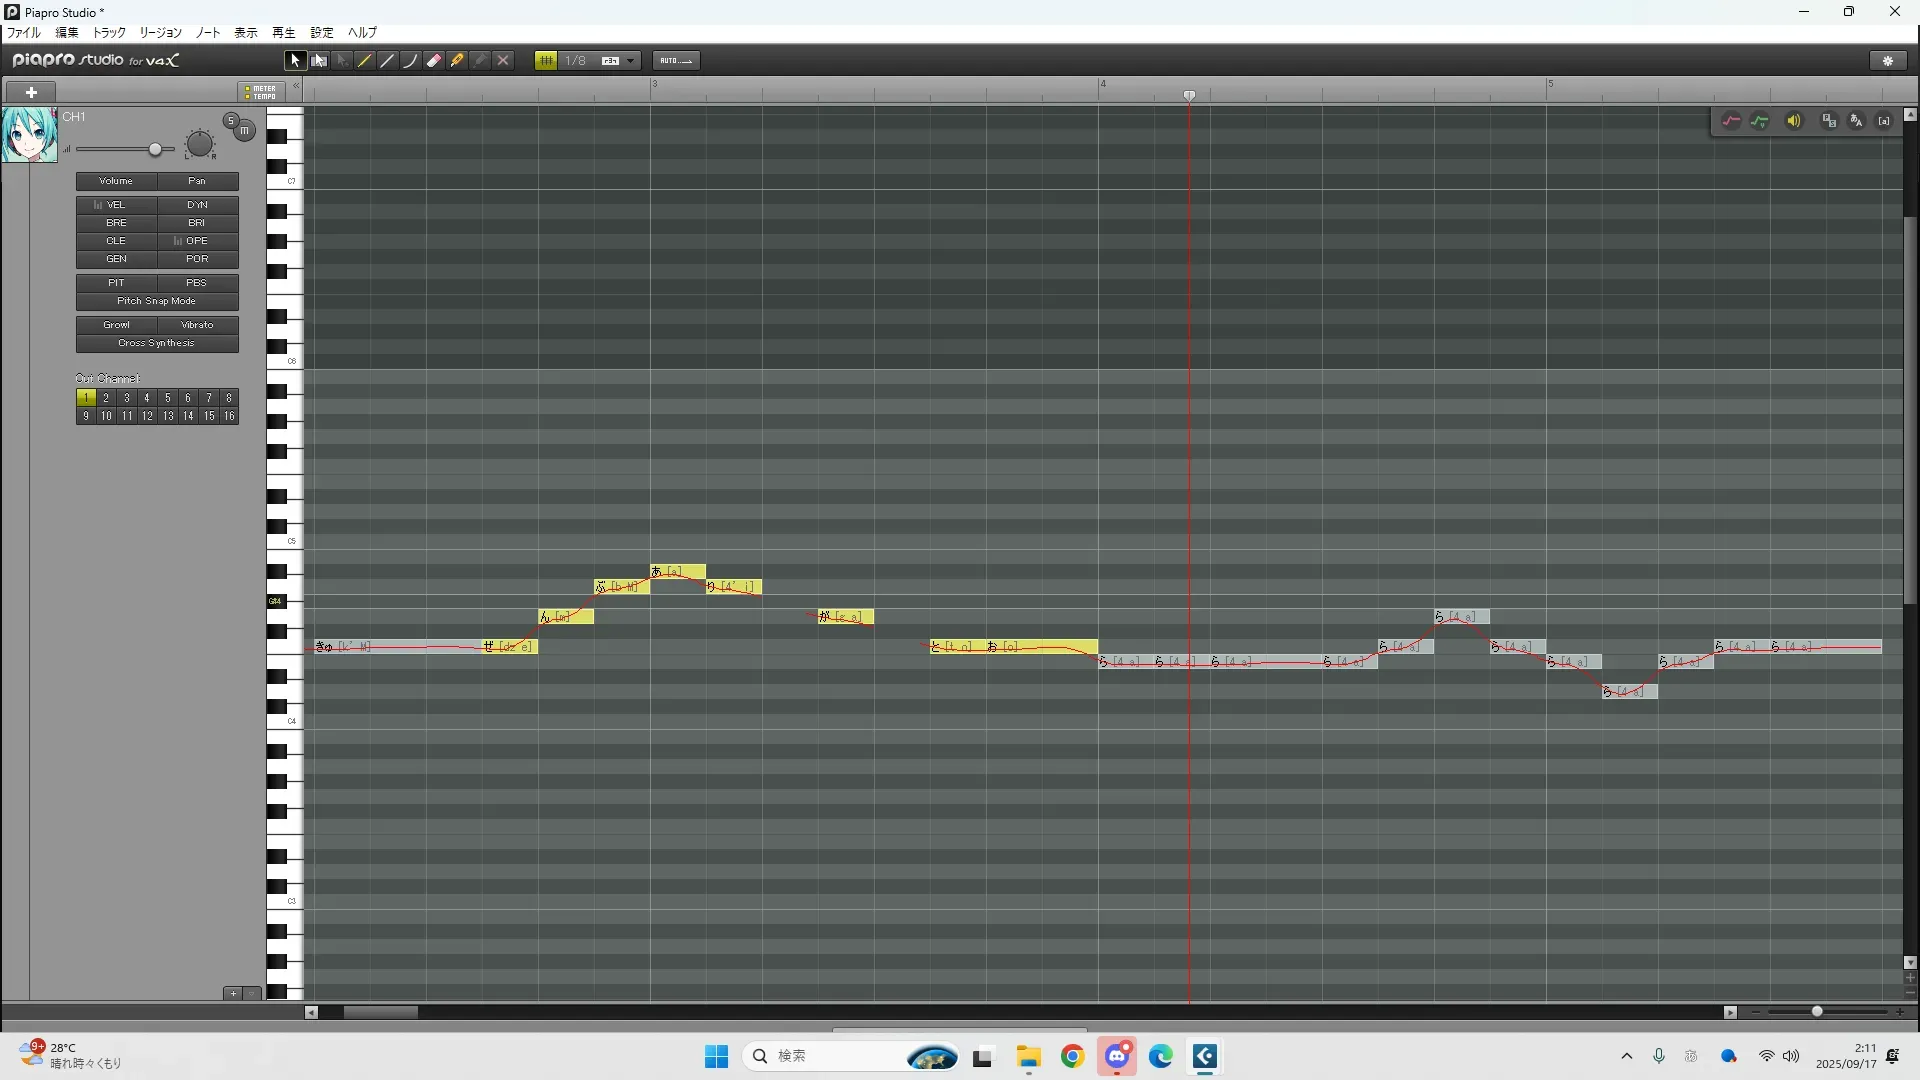Select the arrow pointer tool
Image resolution: width=1920 pixels, height=1080 pixels.
coord(294,61)
